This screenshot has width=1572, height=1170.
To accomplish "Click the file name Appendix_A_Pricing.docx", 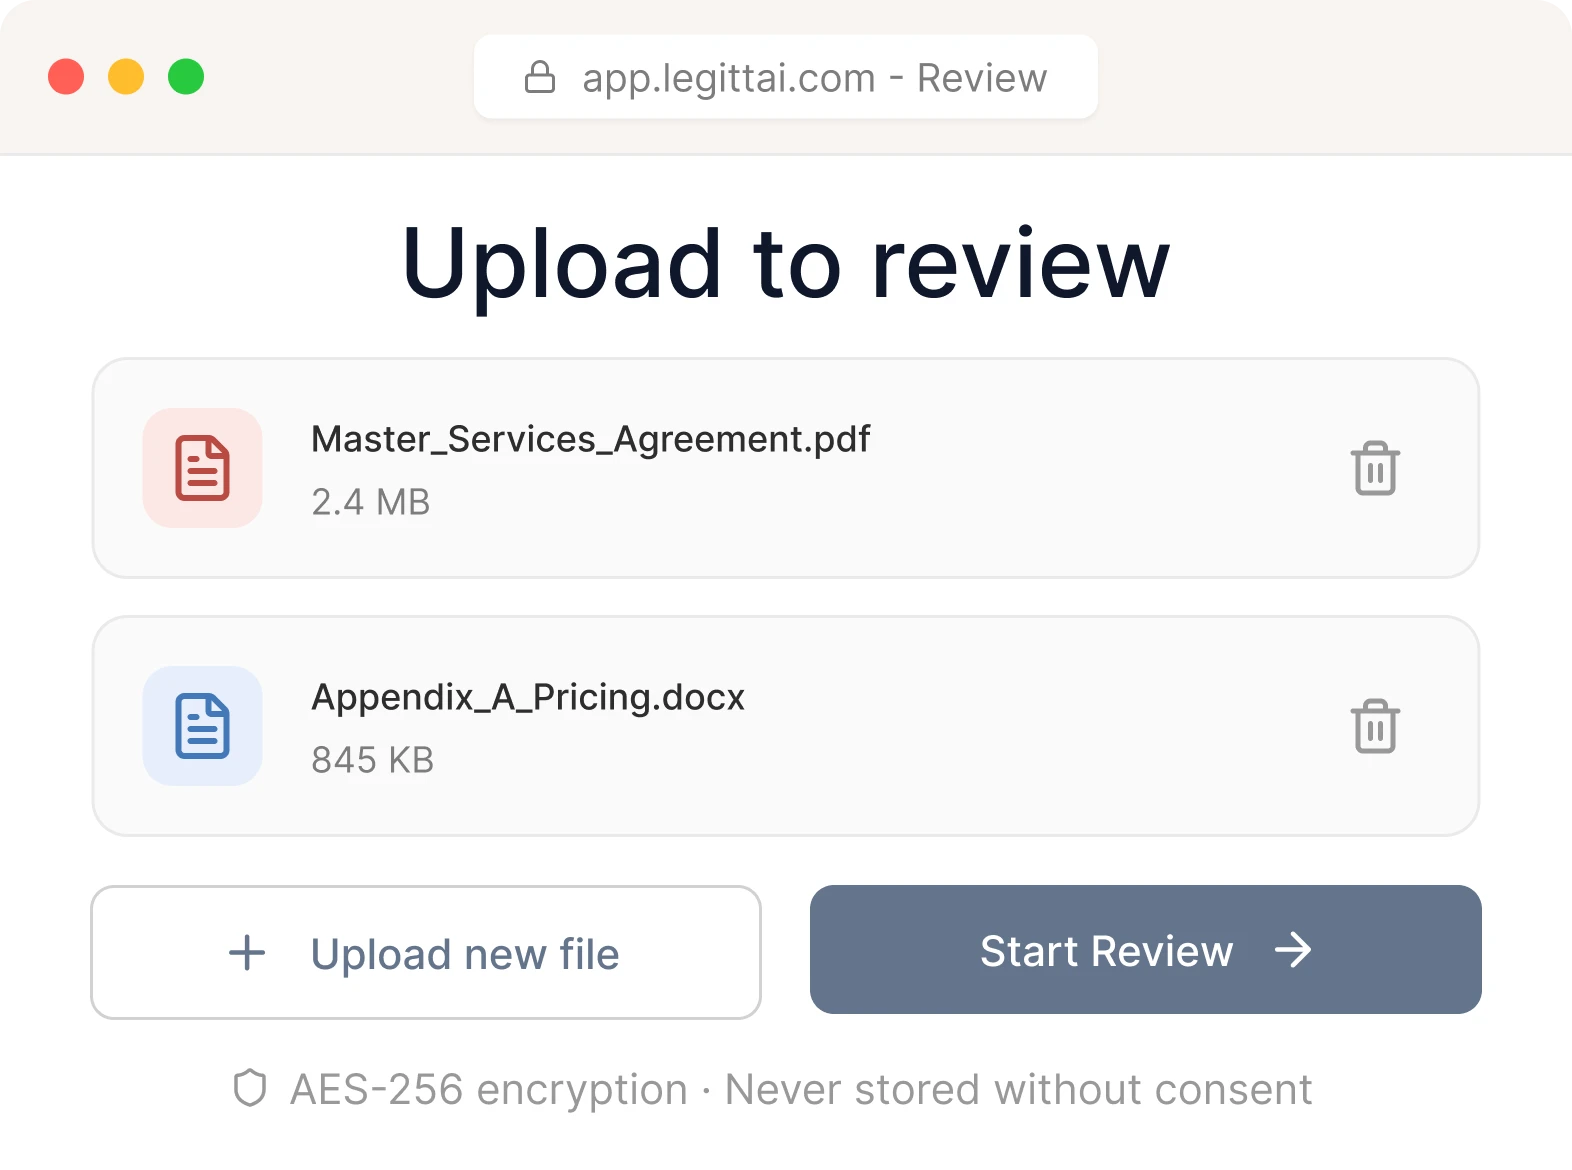I will (528, 697).
